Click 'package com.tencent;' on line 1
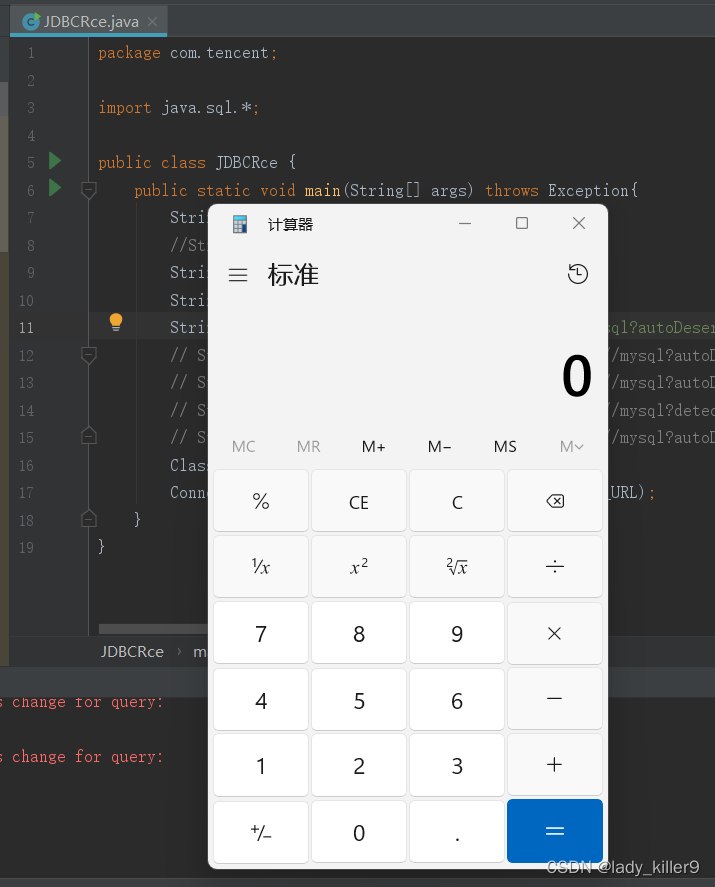 click(188, 53)
